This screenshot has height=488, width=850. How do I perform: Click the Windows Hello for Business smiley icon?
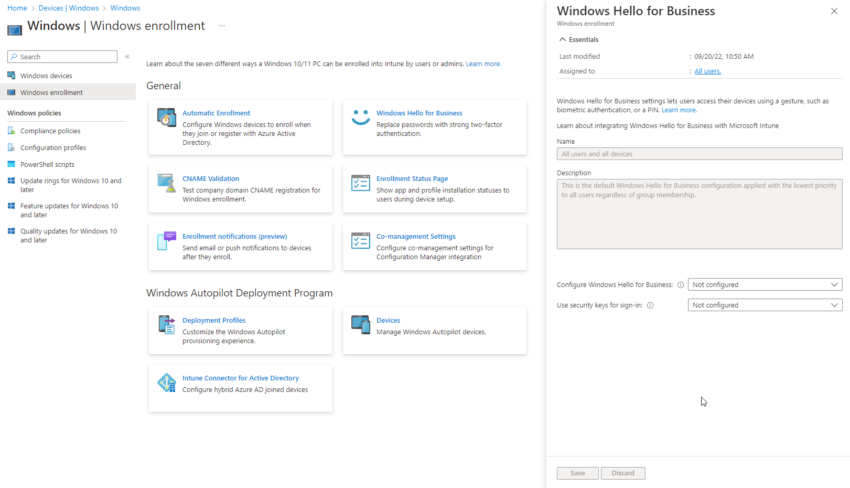point(360,119)
